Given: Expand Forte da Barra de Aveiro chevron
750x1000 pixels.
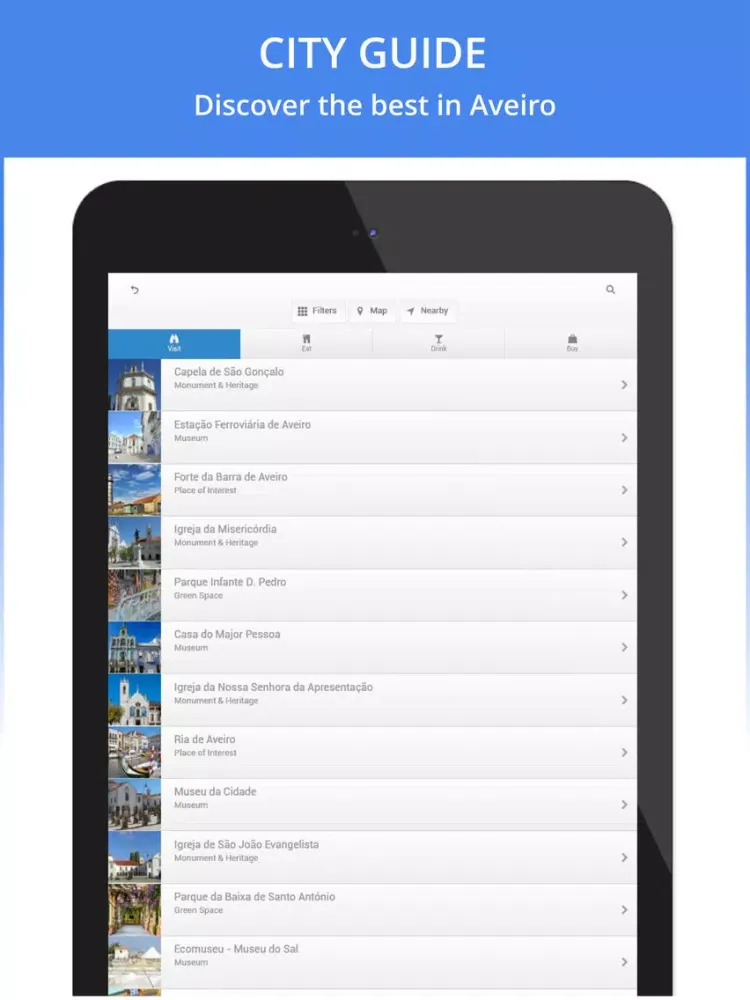Looking at the screenshot, I should pyautogui.click(x=624, y=490).
